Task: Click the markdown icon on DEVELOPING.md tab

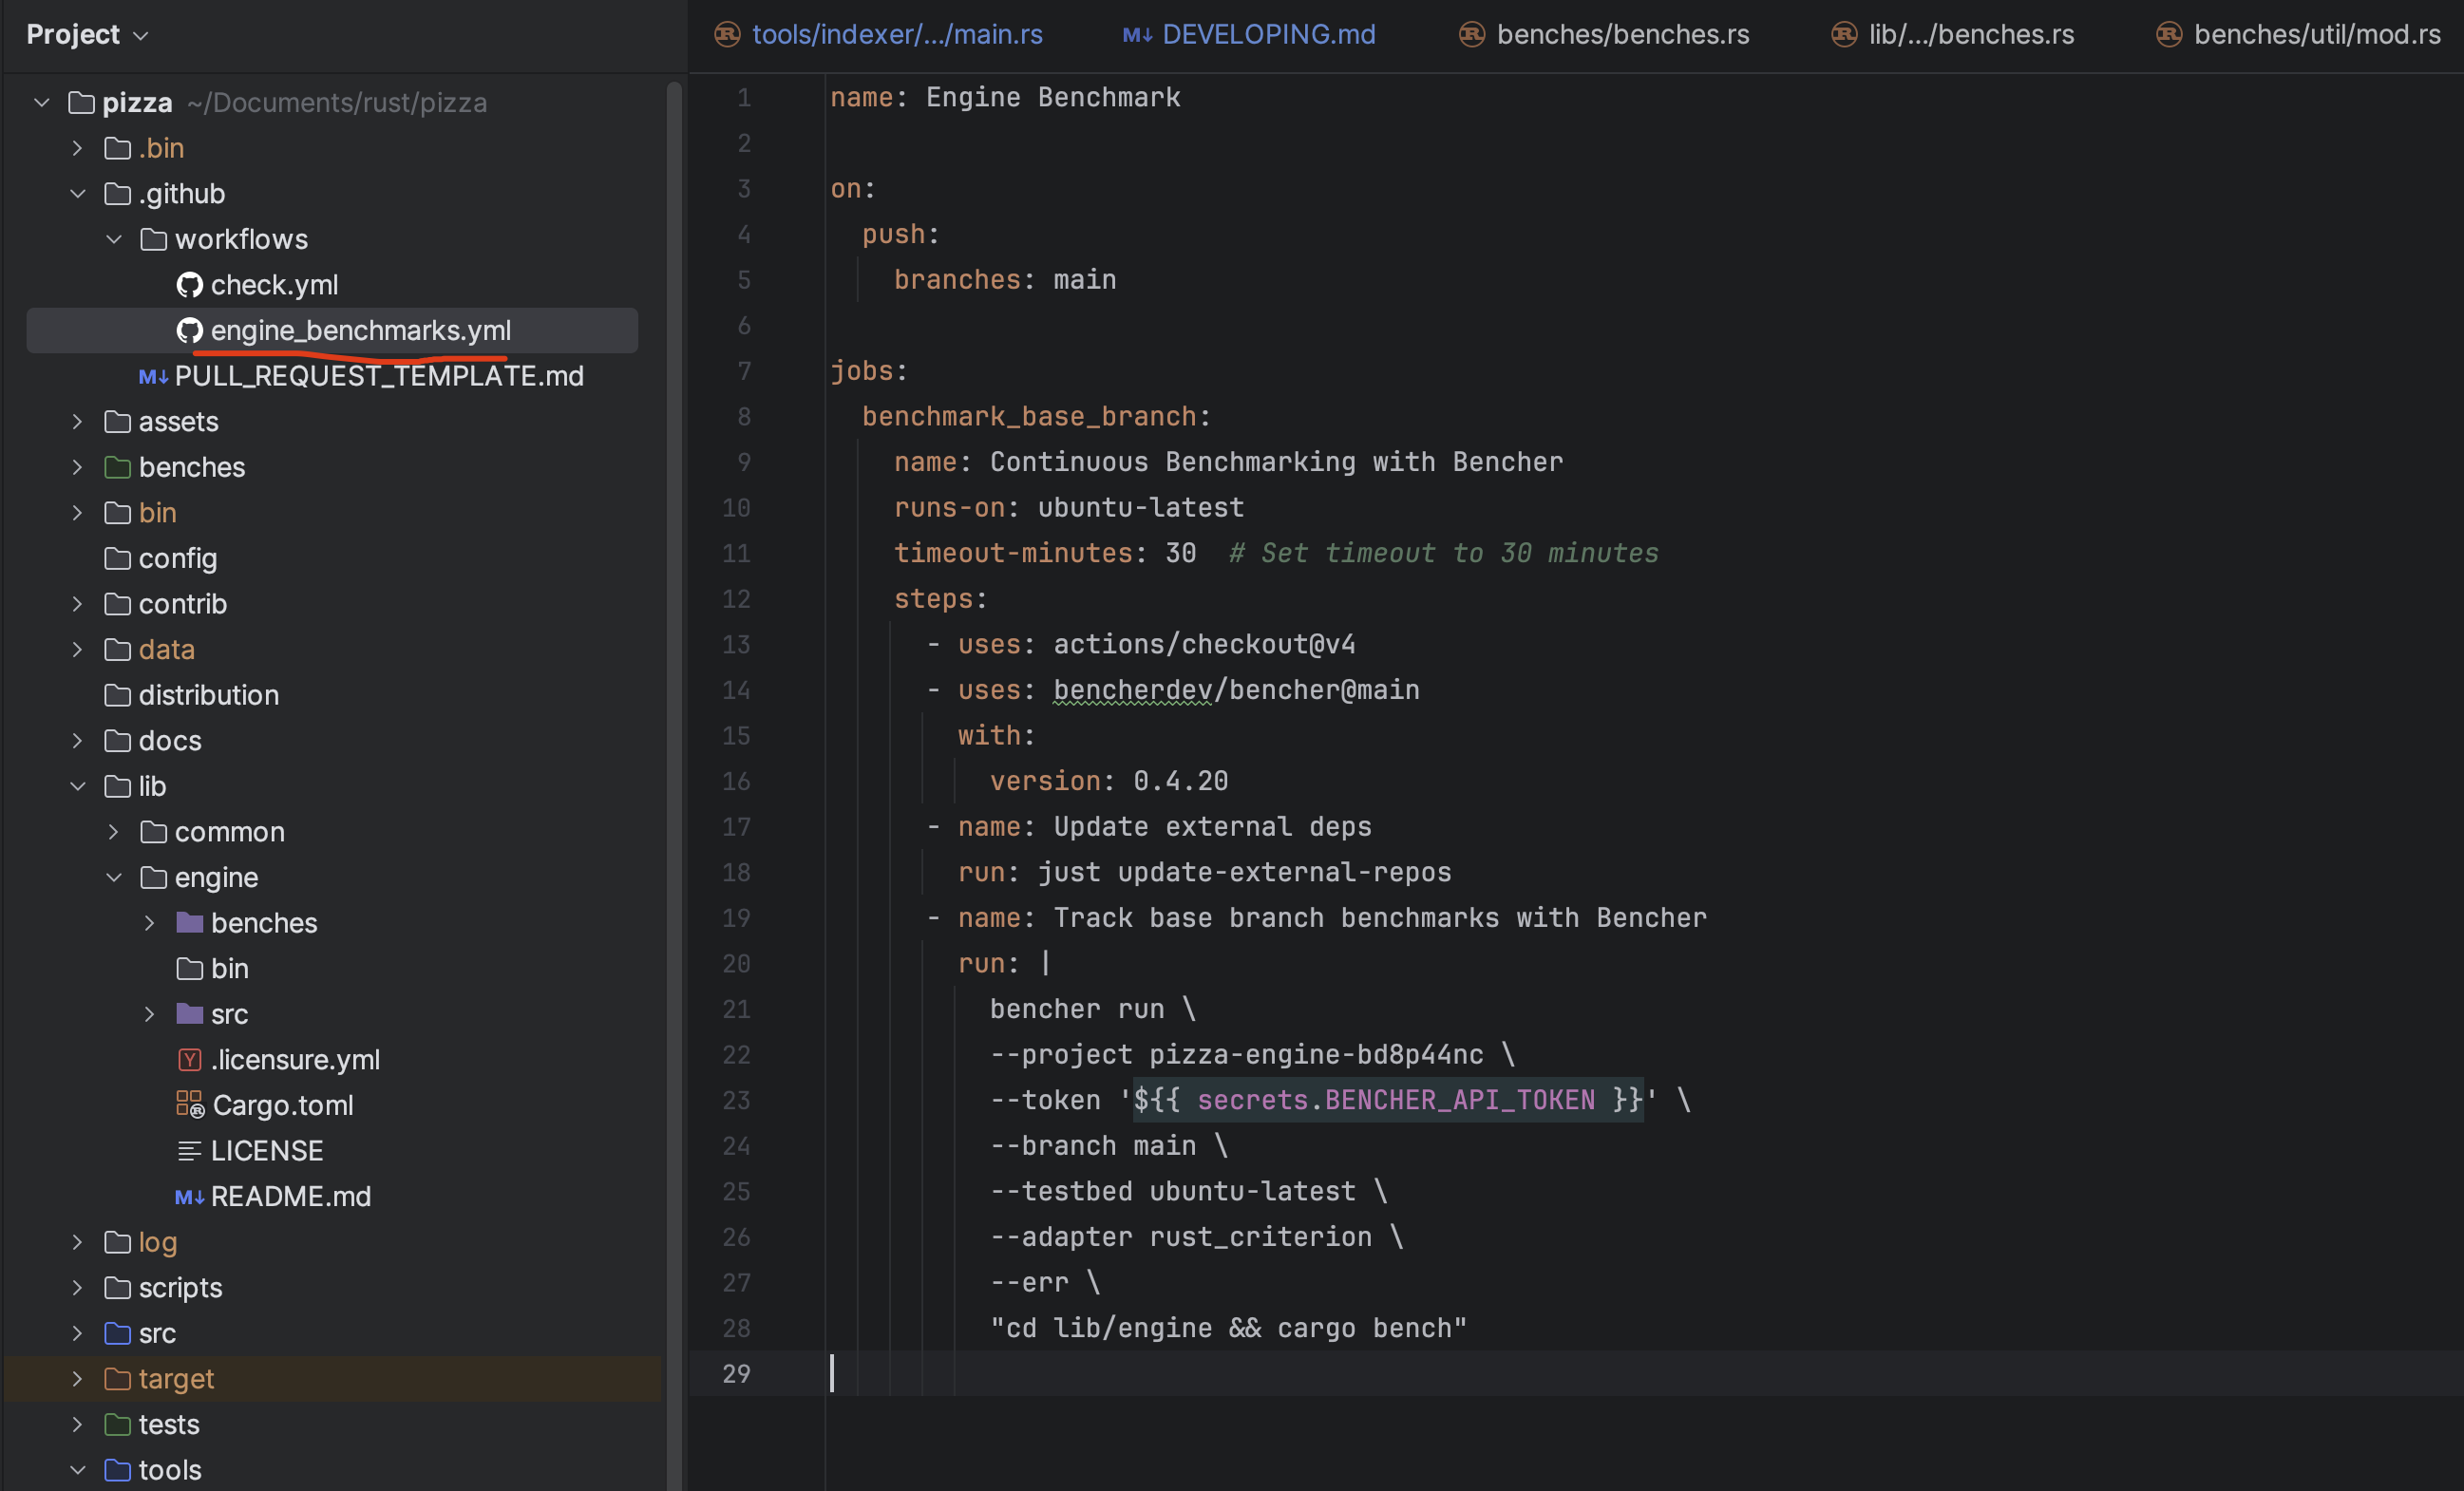Action: click(x=1137, y=35)
